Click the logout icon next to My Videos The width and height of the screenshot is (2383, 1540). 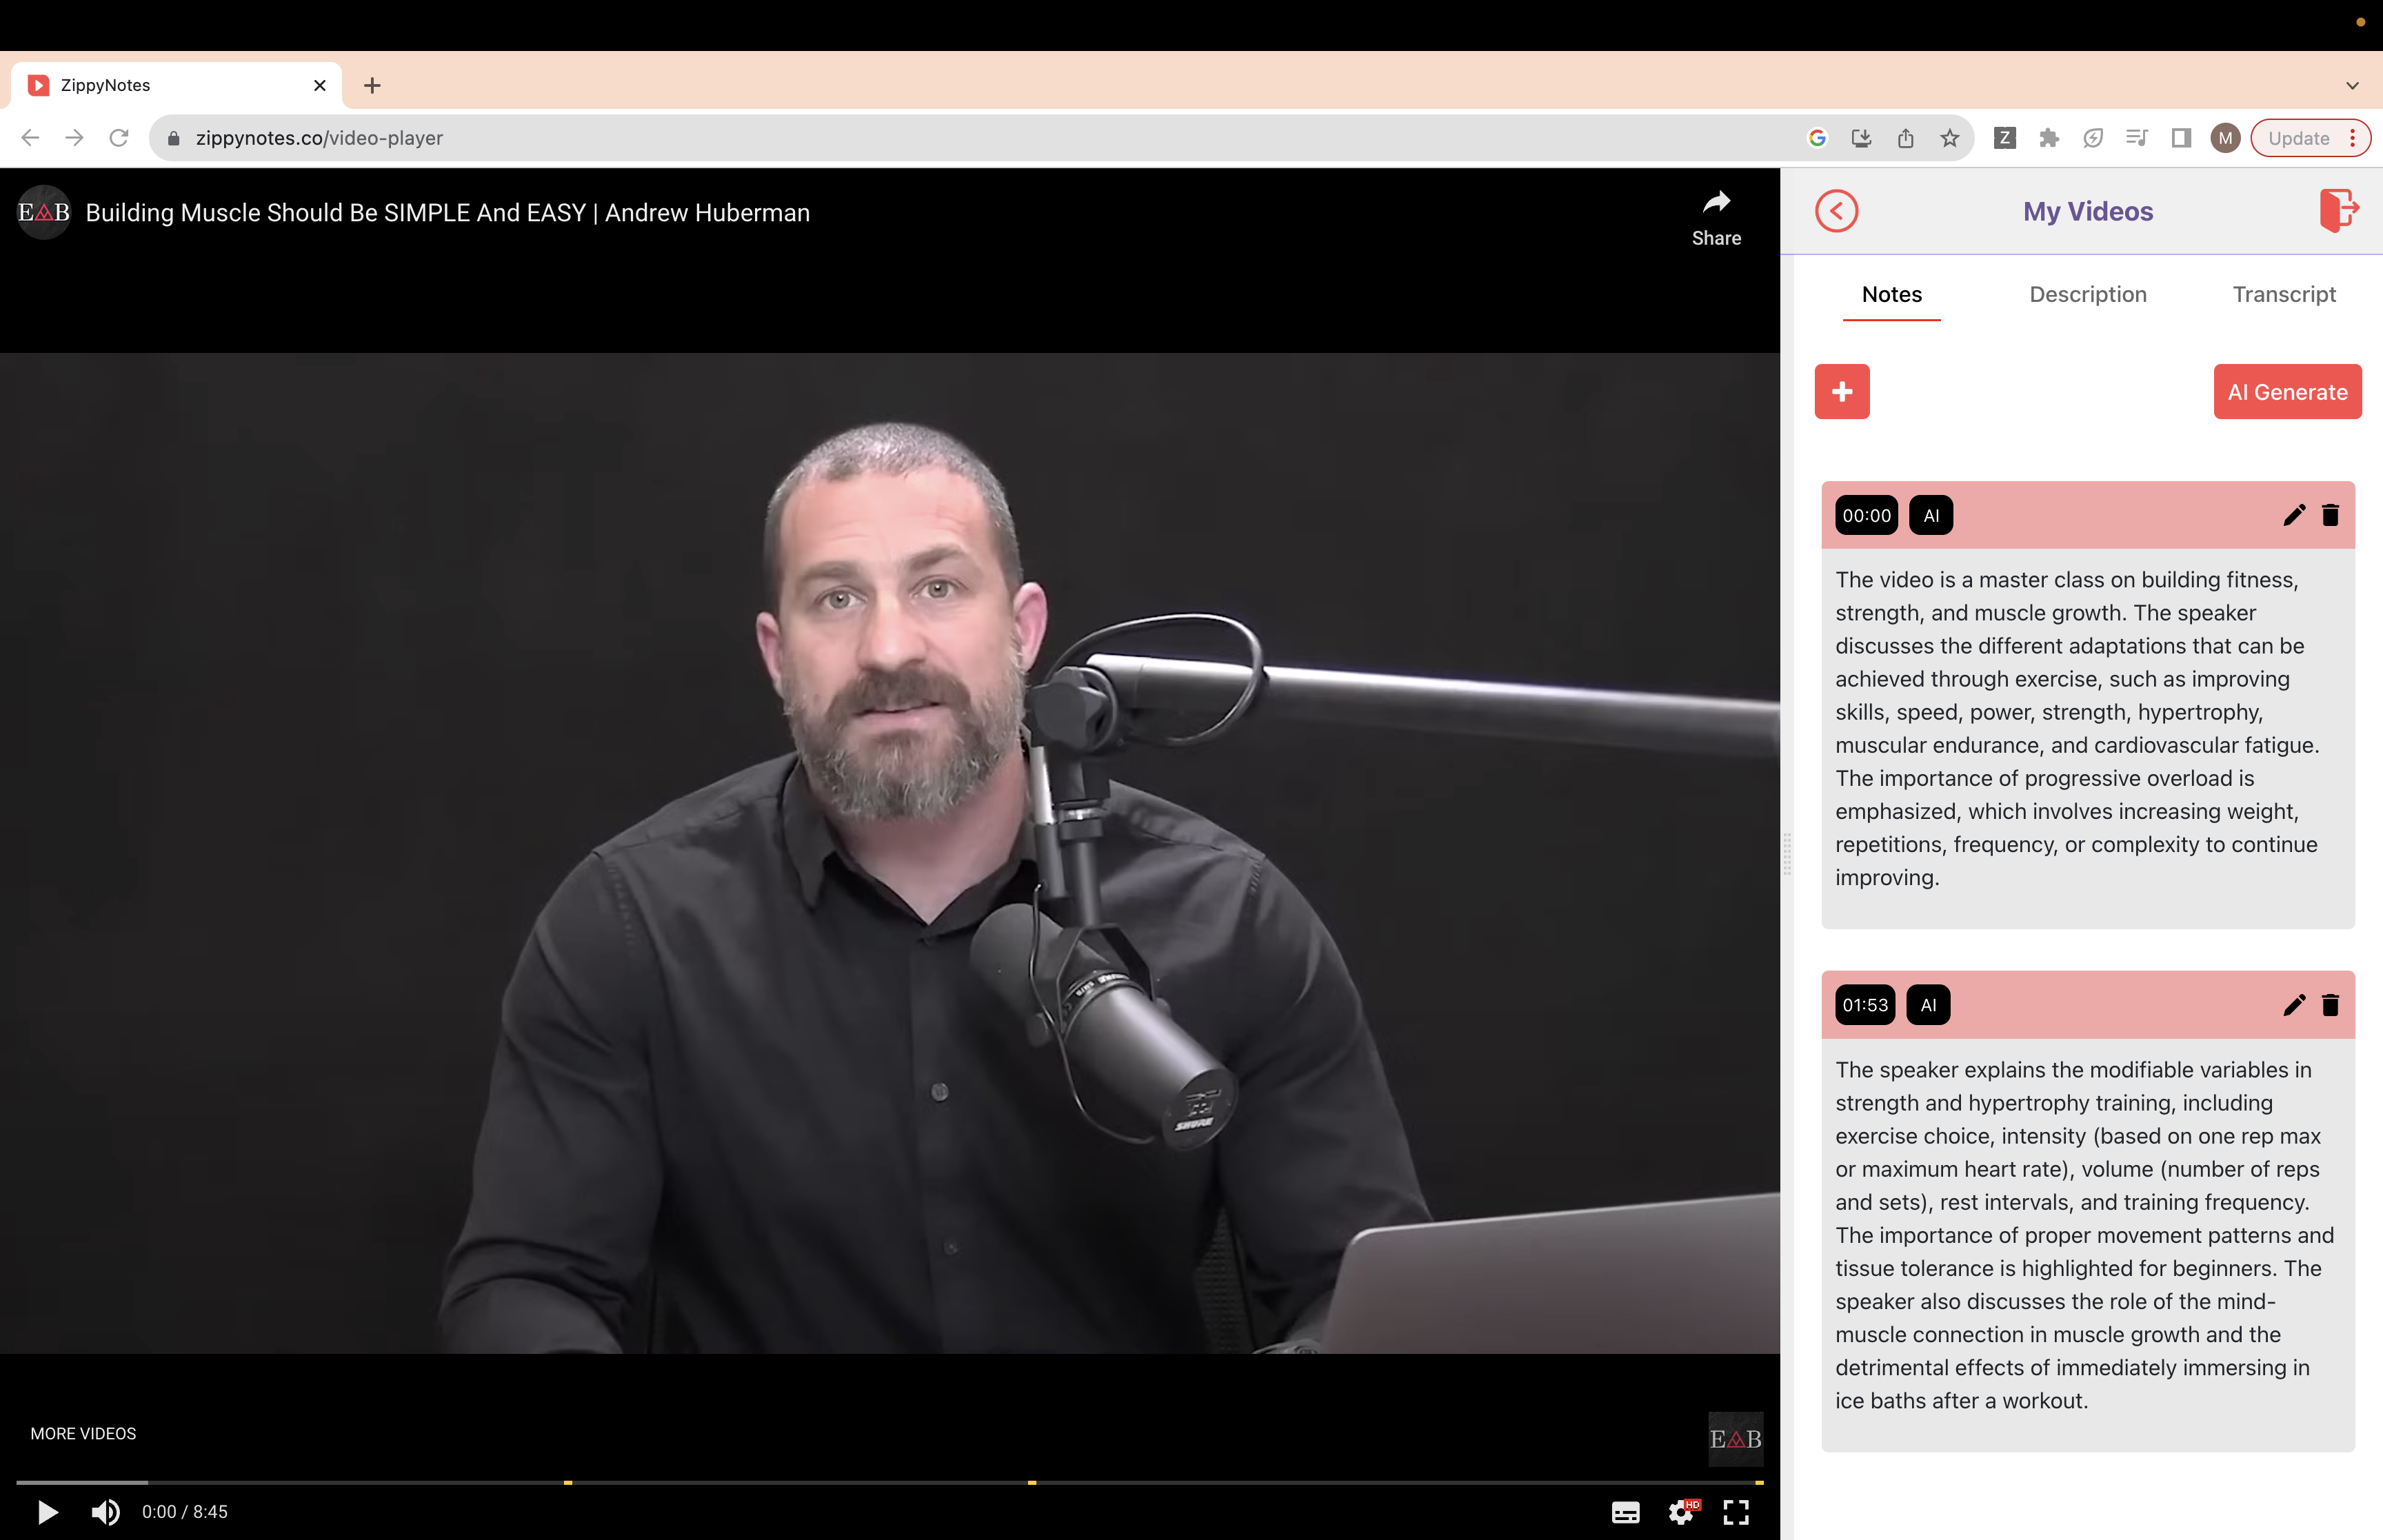pos(2338,210)
